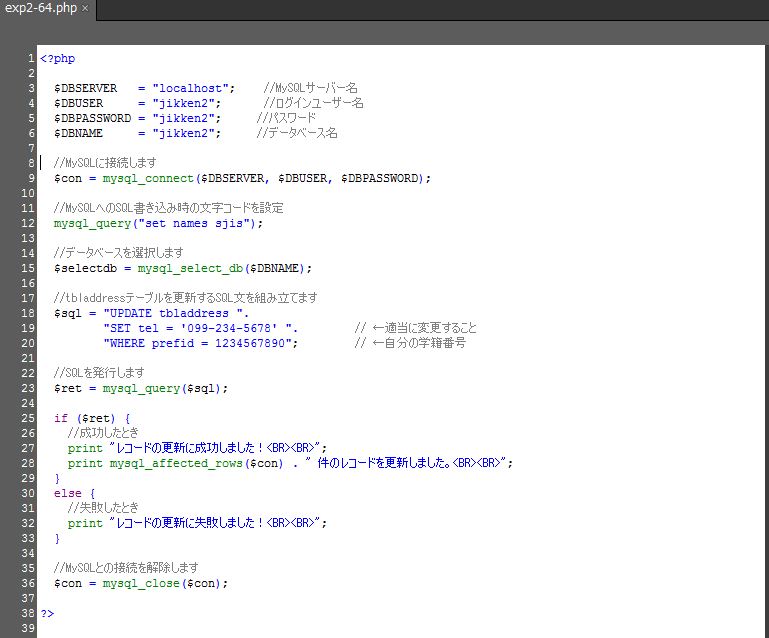
Task: Click the mysql_connect function call
Action: [x=149, y=178]
